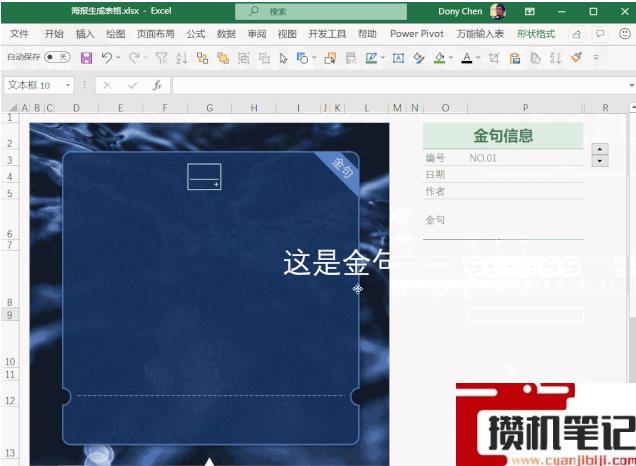Click the 金句信息 header cell
Image resolution: width=636 pixels, height=466 pixels.
pyautogui.click(x=503, y=135)
